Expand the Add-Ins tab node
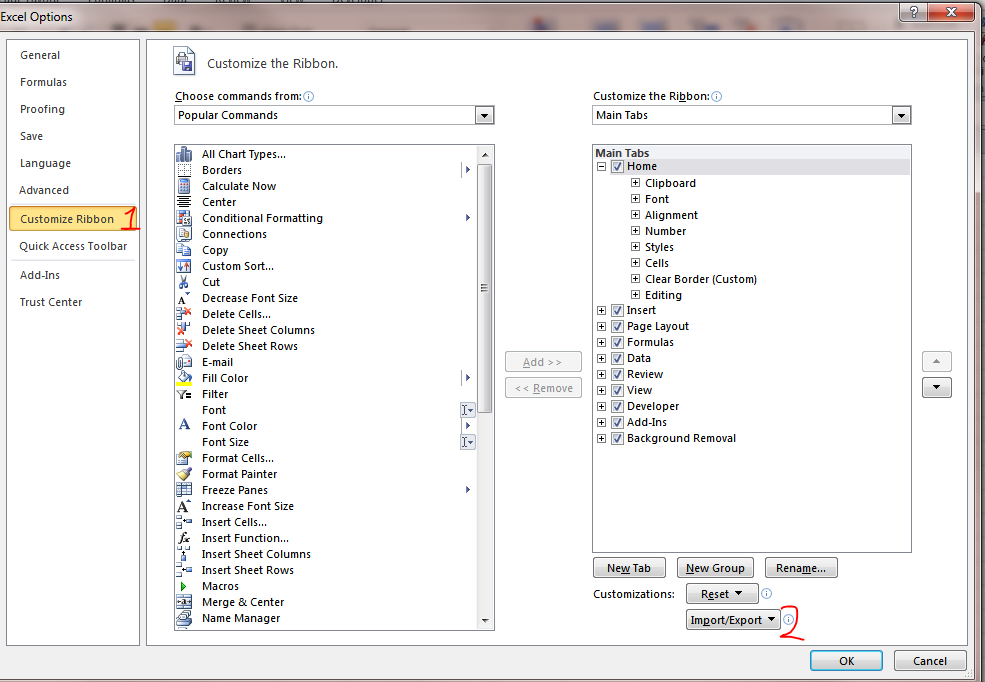 pyautogui.click(x=601, y=422)
